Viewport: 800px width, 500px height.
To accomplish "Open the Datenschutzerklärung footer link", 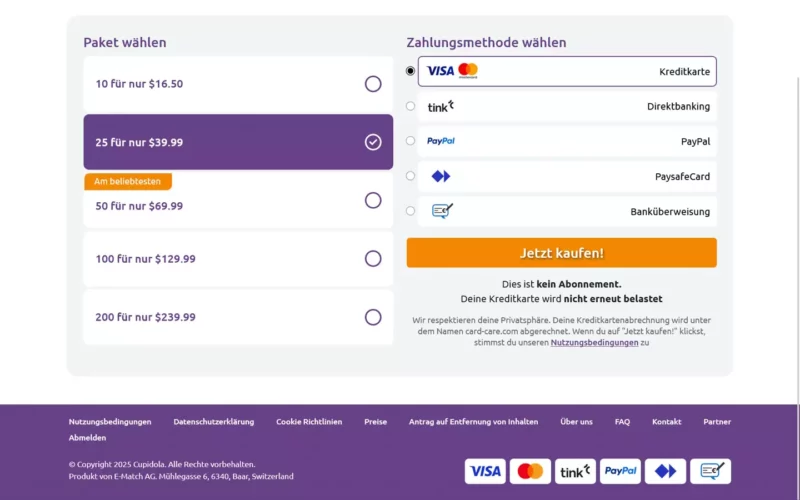I will tap(214, 421).
